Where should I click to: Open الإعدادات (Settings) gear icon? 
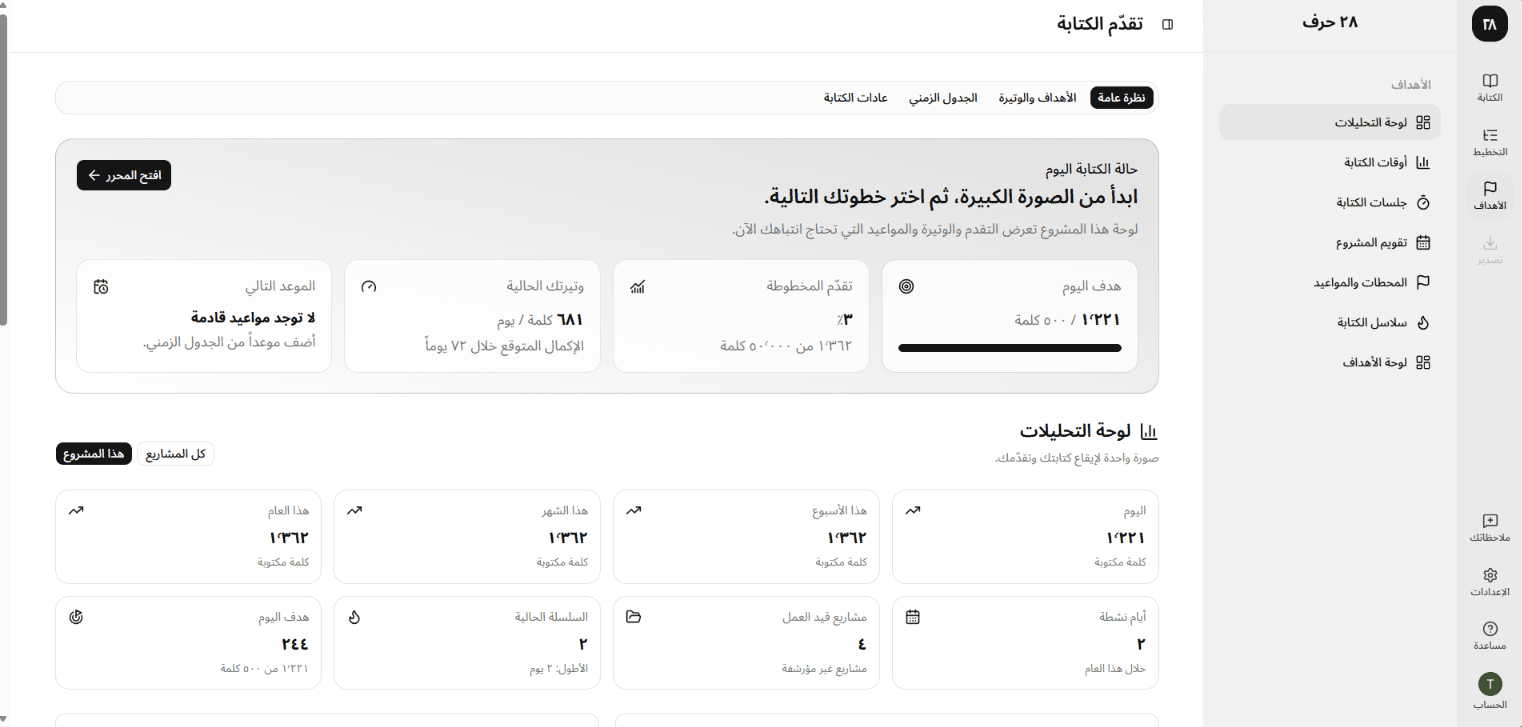point(1490,582)
